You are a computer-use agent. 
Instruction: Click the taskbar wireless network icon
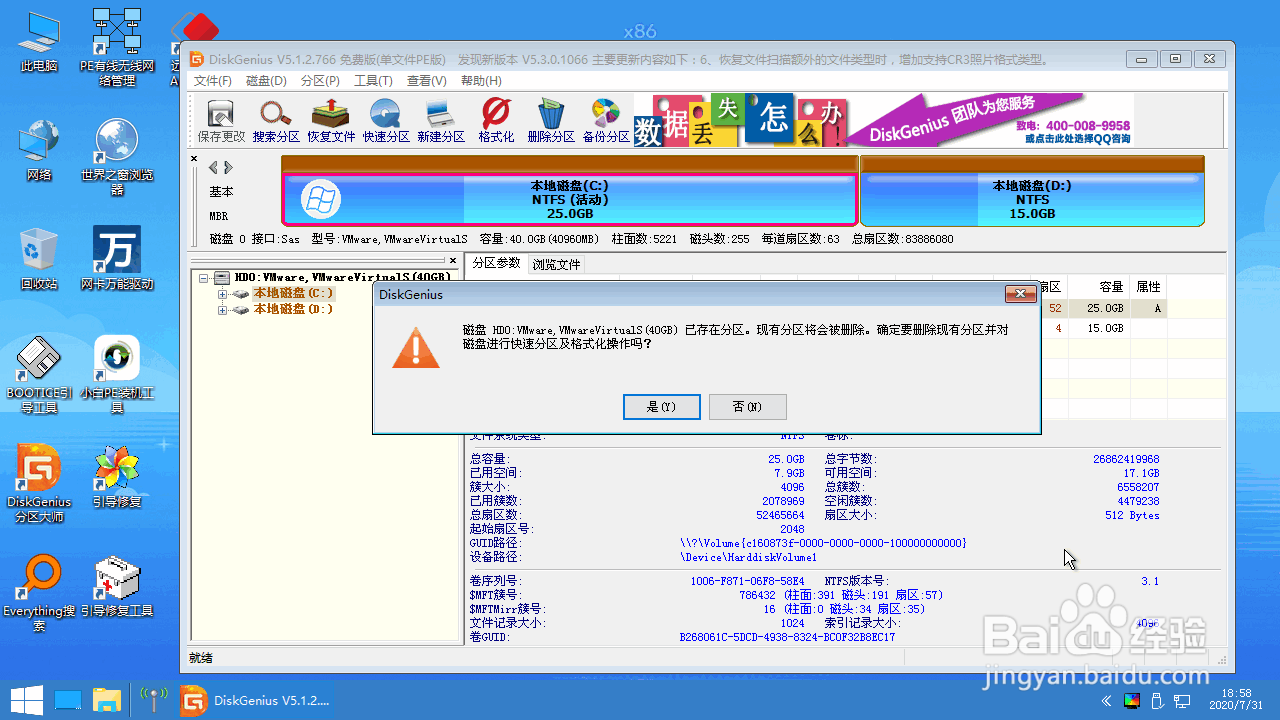[152, 699]
